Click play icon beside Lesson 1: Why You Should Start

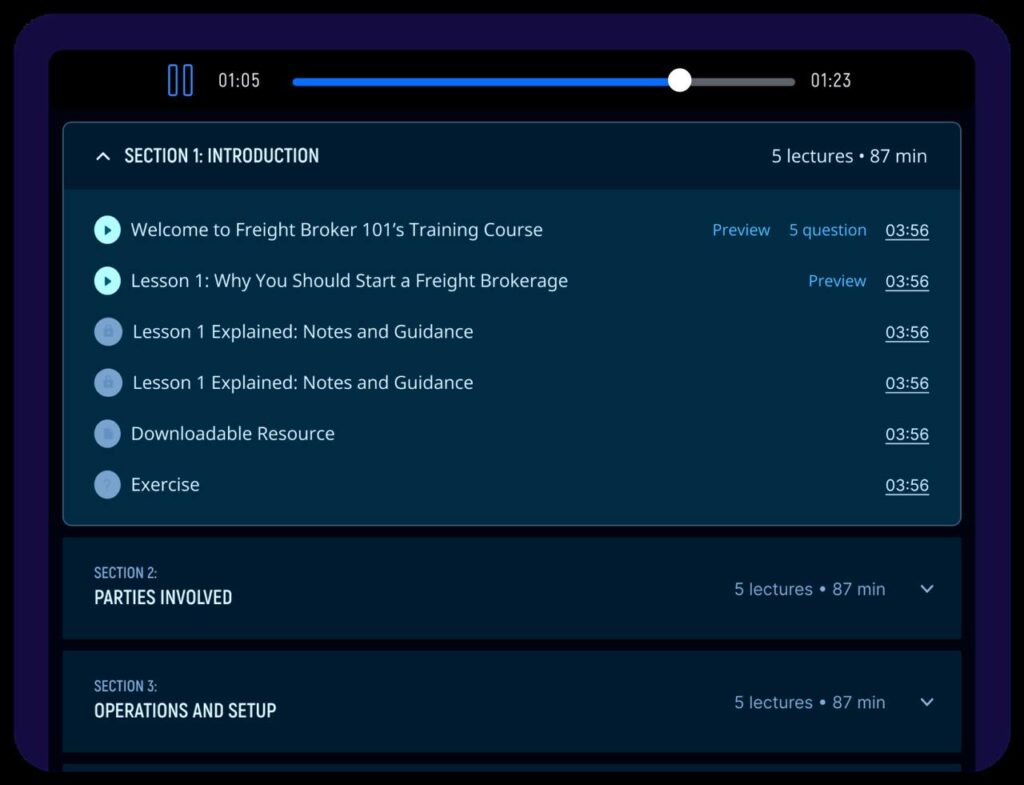pos(107,281)
